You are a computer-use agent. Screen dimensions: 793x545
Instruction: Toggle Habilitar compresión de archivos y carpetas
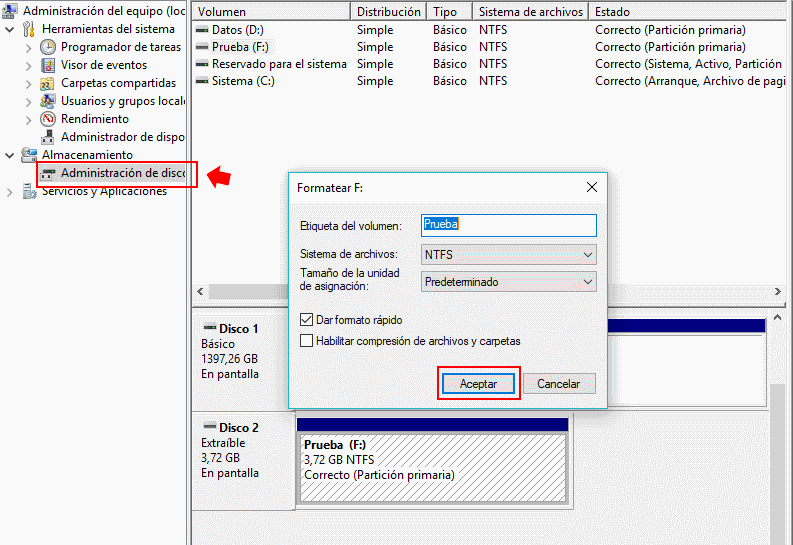(307, 341)
